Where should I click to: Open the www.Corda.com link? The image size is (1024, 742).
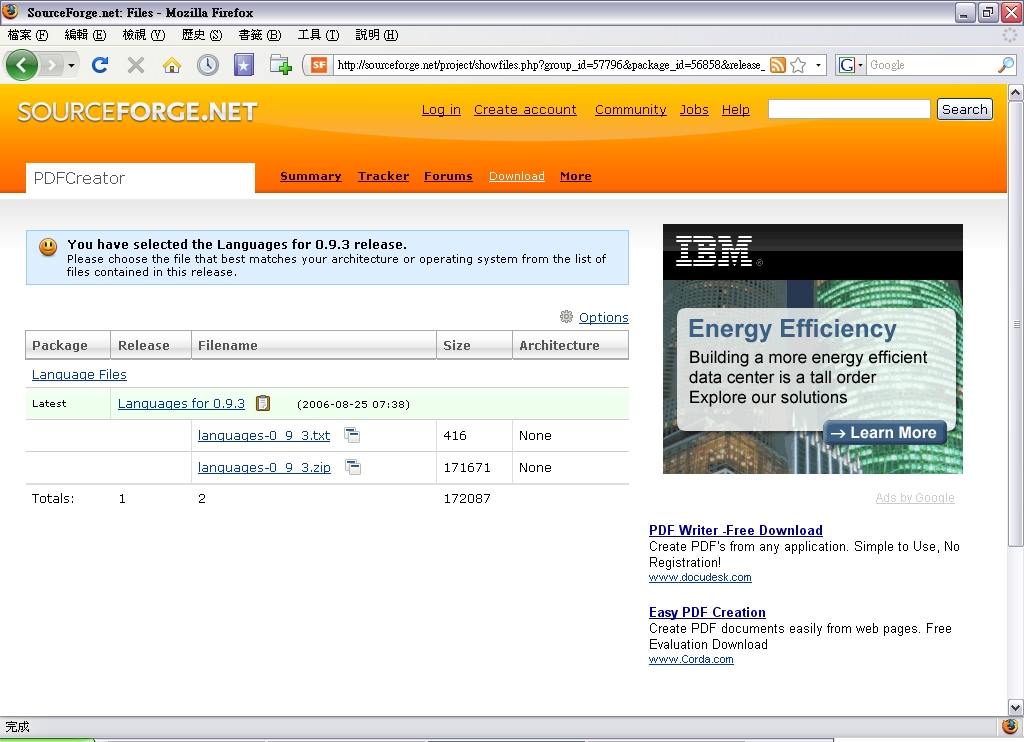[691, 659]
